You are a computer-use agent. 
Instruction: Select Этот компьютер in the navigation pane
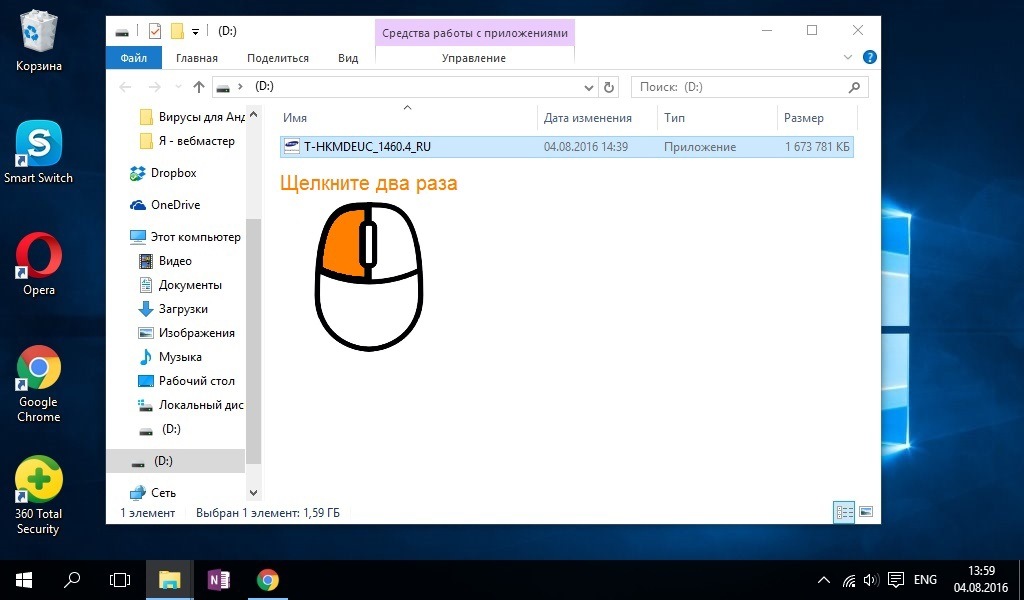185,237
